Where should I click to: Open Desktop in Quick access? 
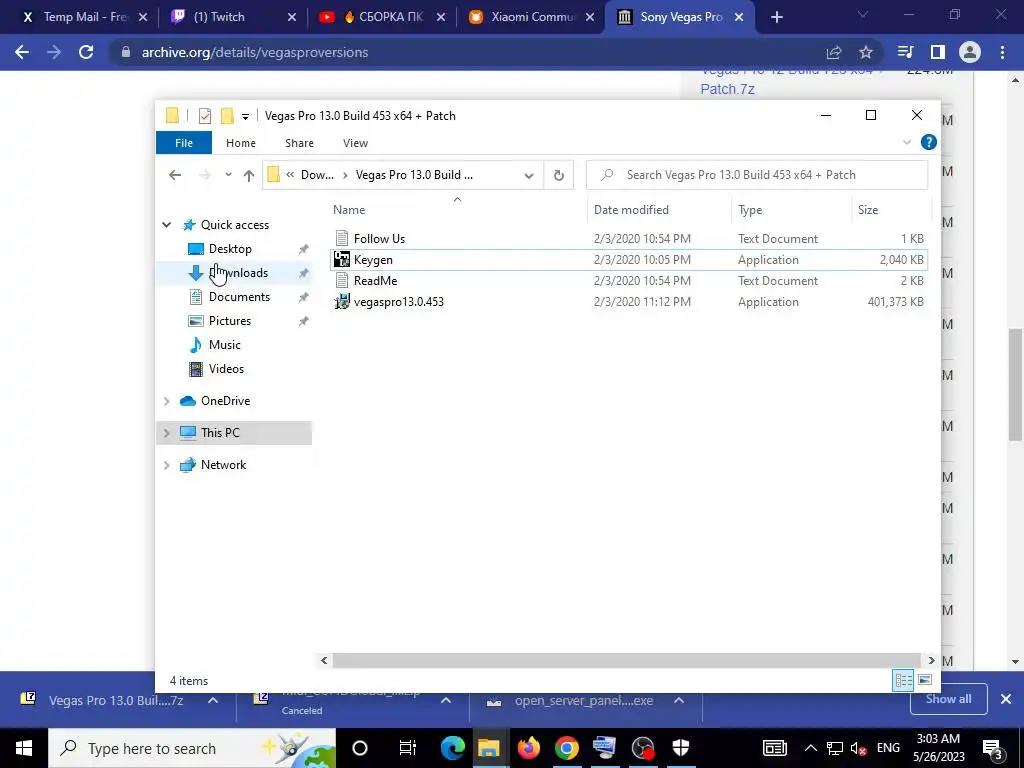pos(230,249)
